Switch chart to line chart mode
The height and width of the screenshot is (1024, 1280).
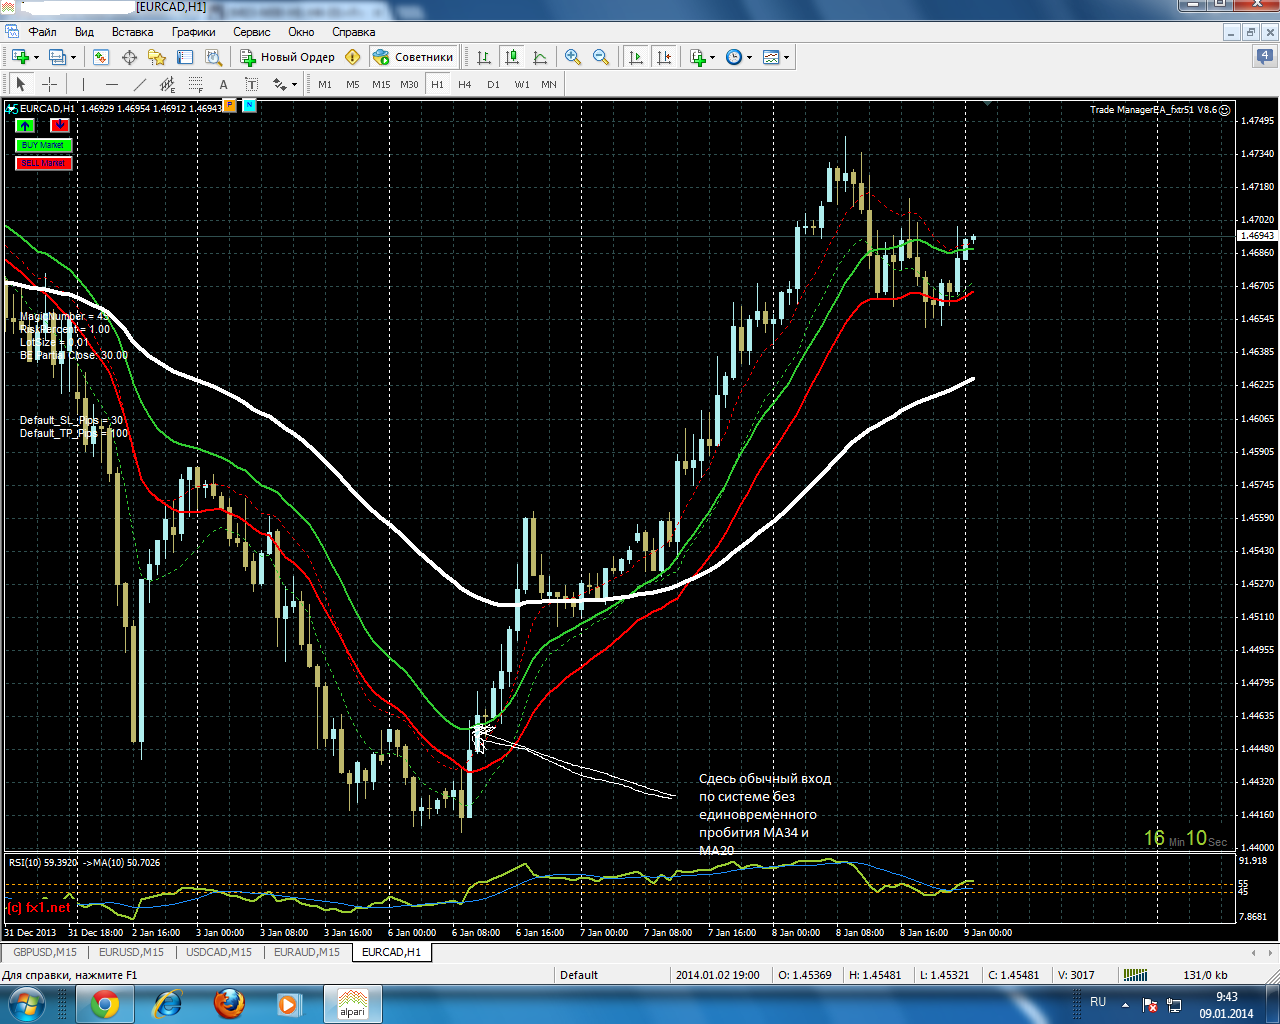[x=540, y=57]
